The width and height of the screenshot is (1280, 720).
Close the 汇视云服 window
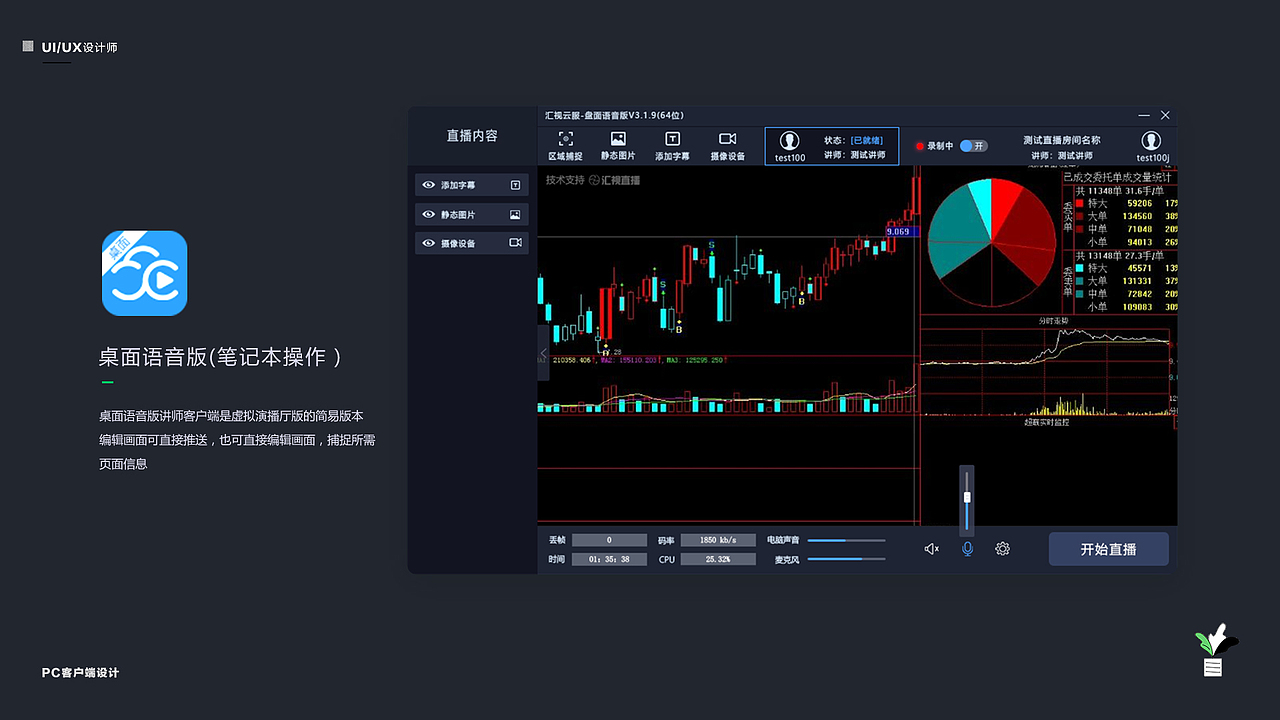[x=1165, y=115]
